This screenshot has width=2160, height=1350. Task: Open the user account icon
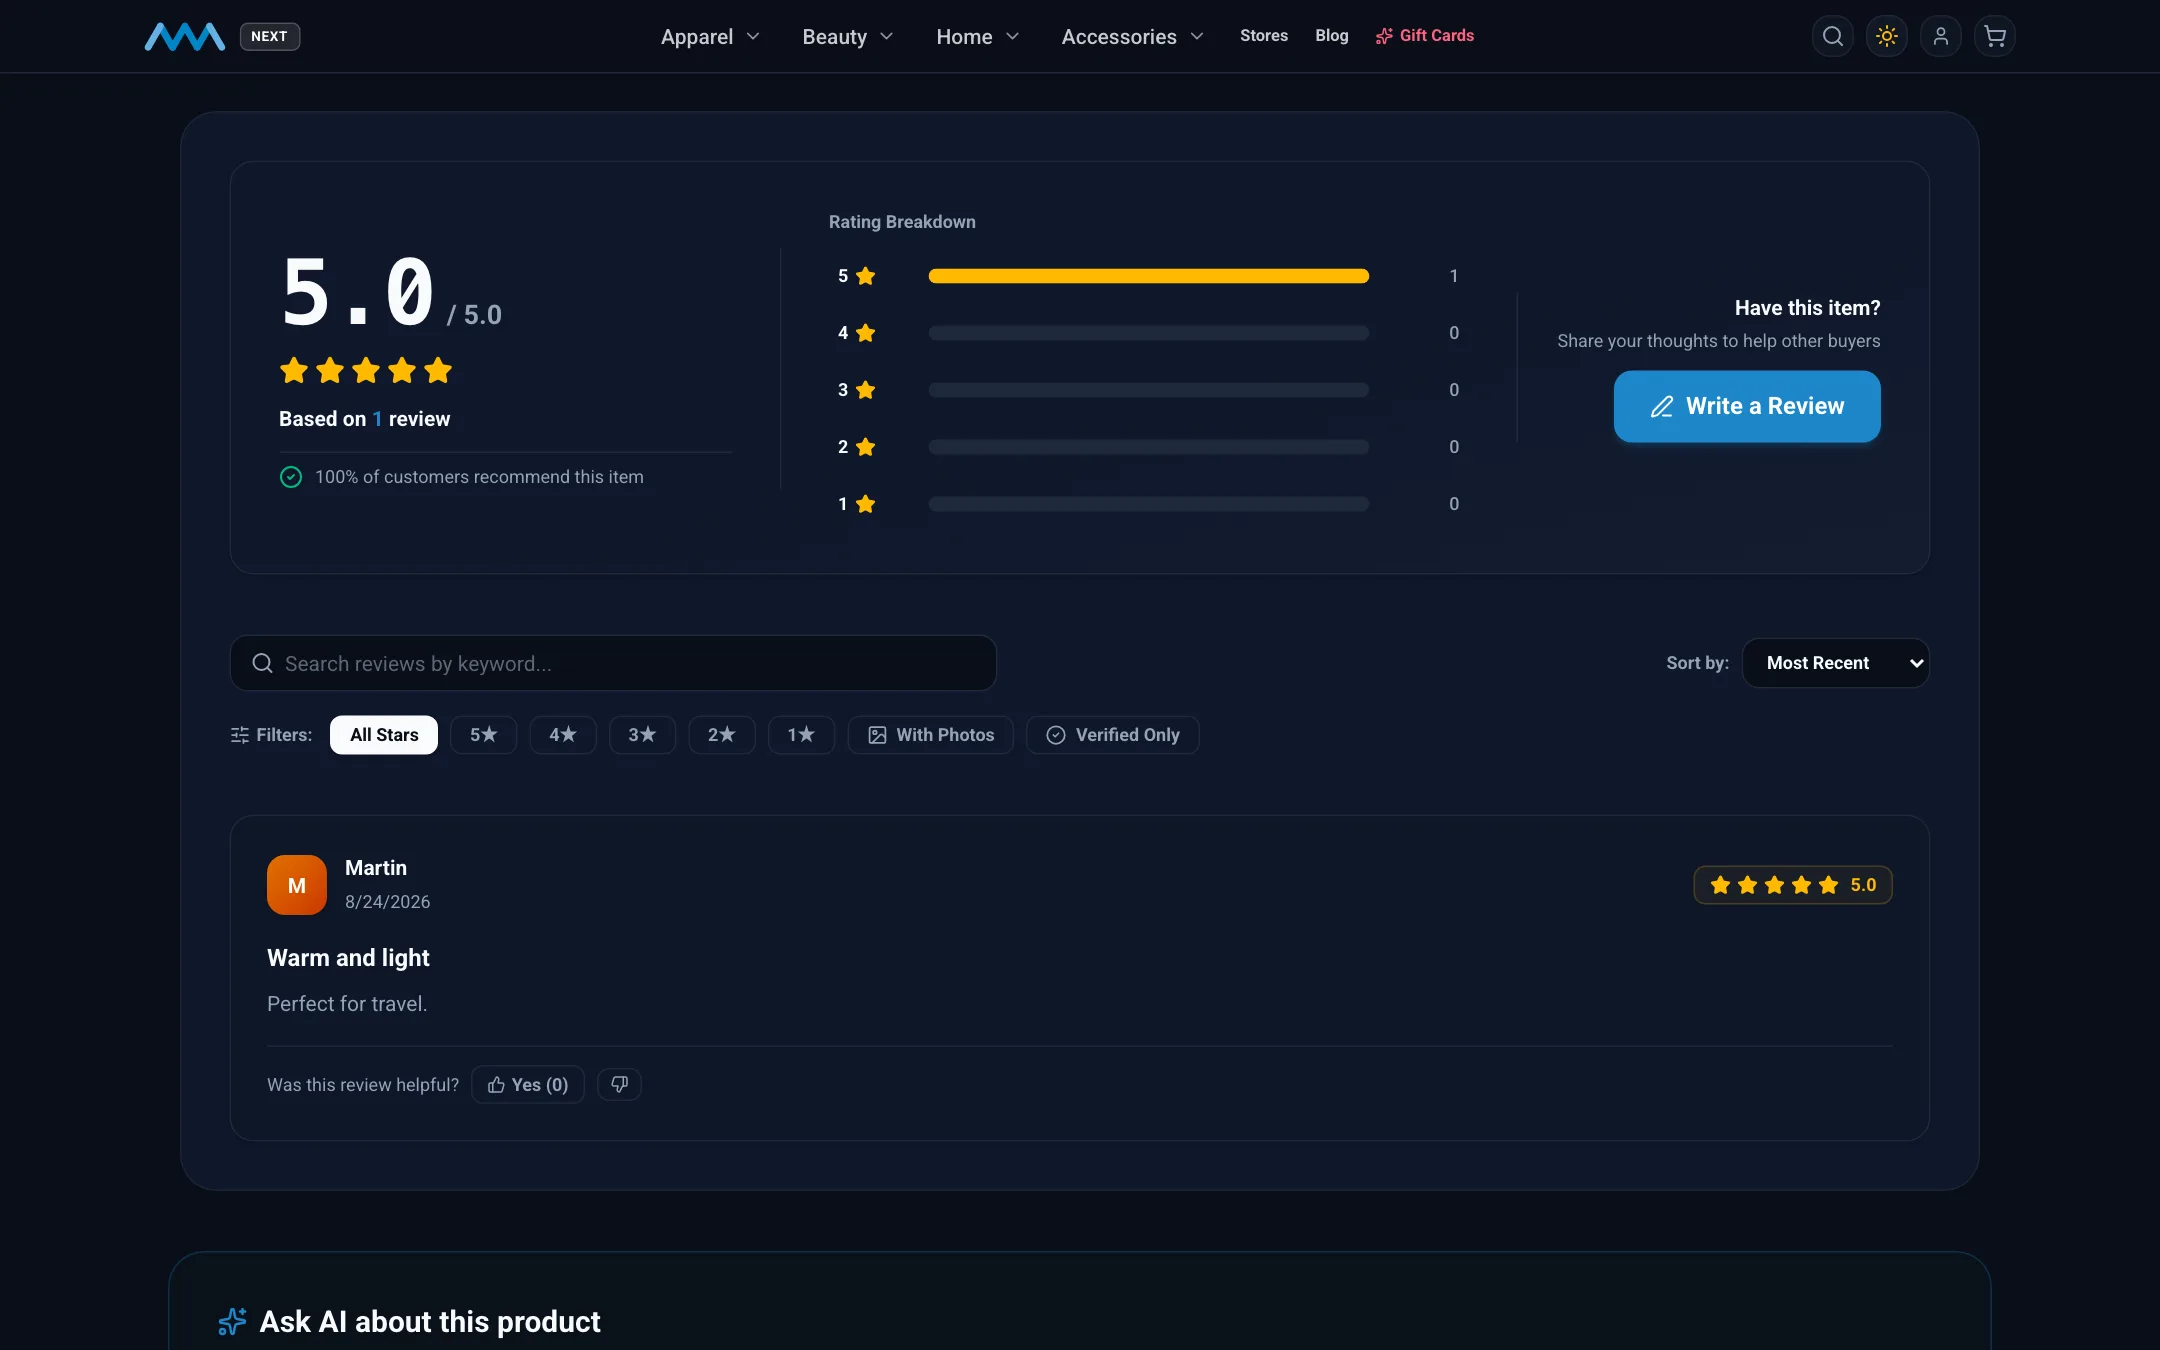coord(1940,36)
